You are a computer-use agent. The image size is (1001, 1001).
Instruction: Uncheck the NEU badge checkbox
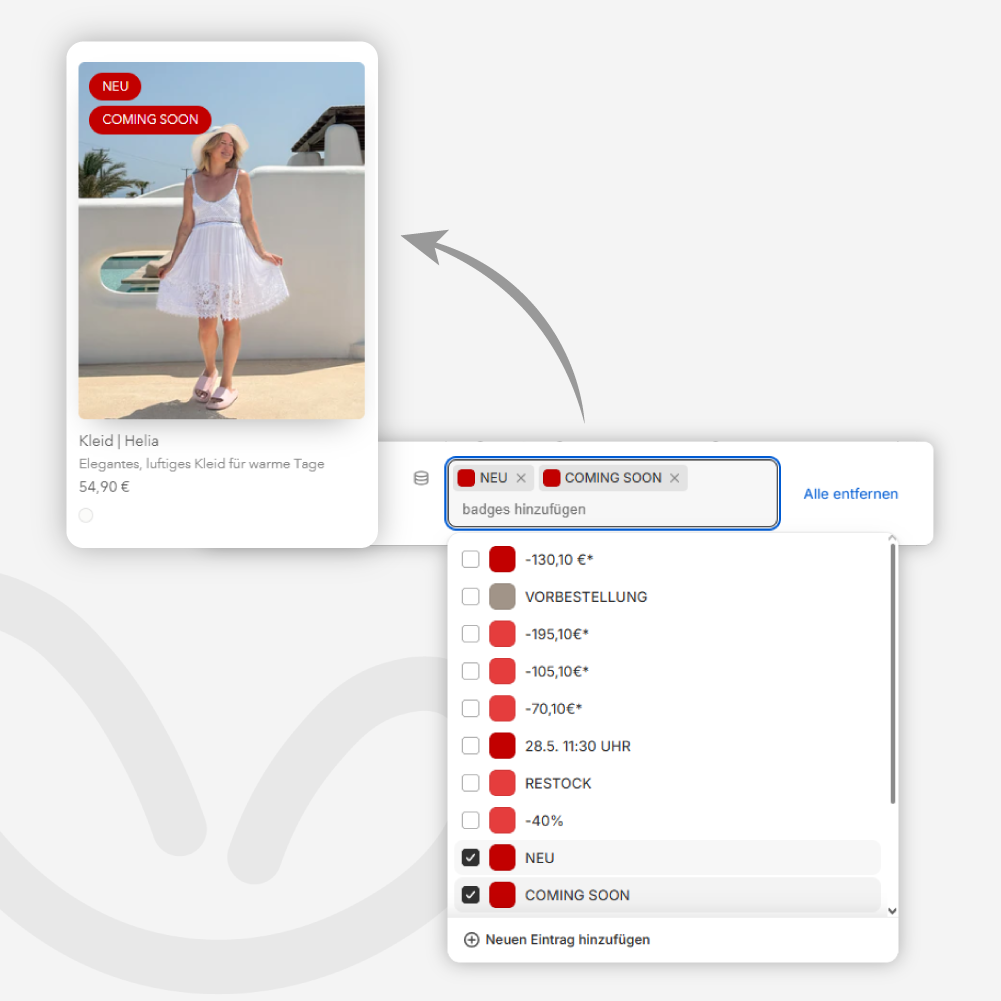[x=470, y=857]
